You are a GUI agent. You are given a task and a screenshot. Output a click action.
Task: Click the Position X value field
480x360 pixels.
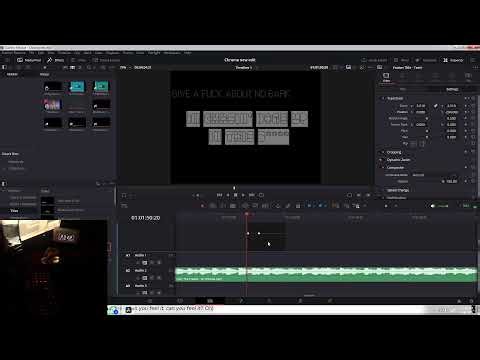(x=421, y=112)
